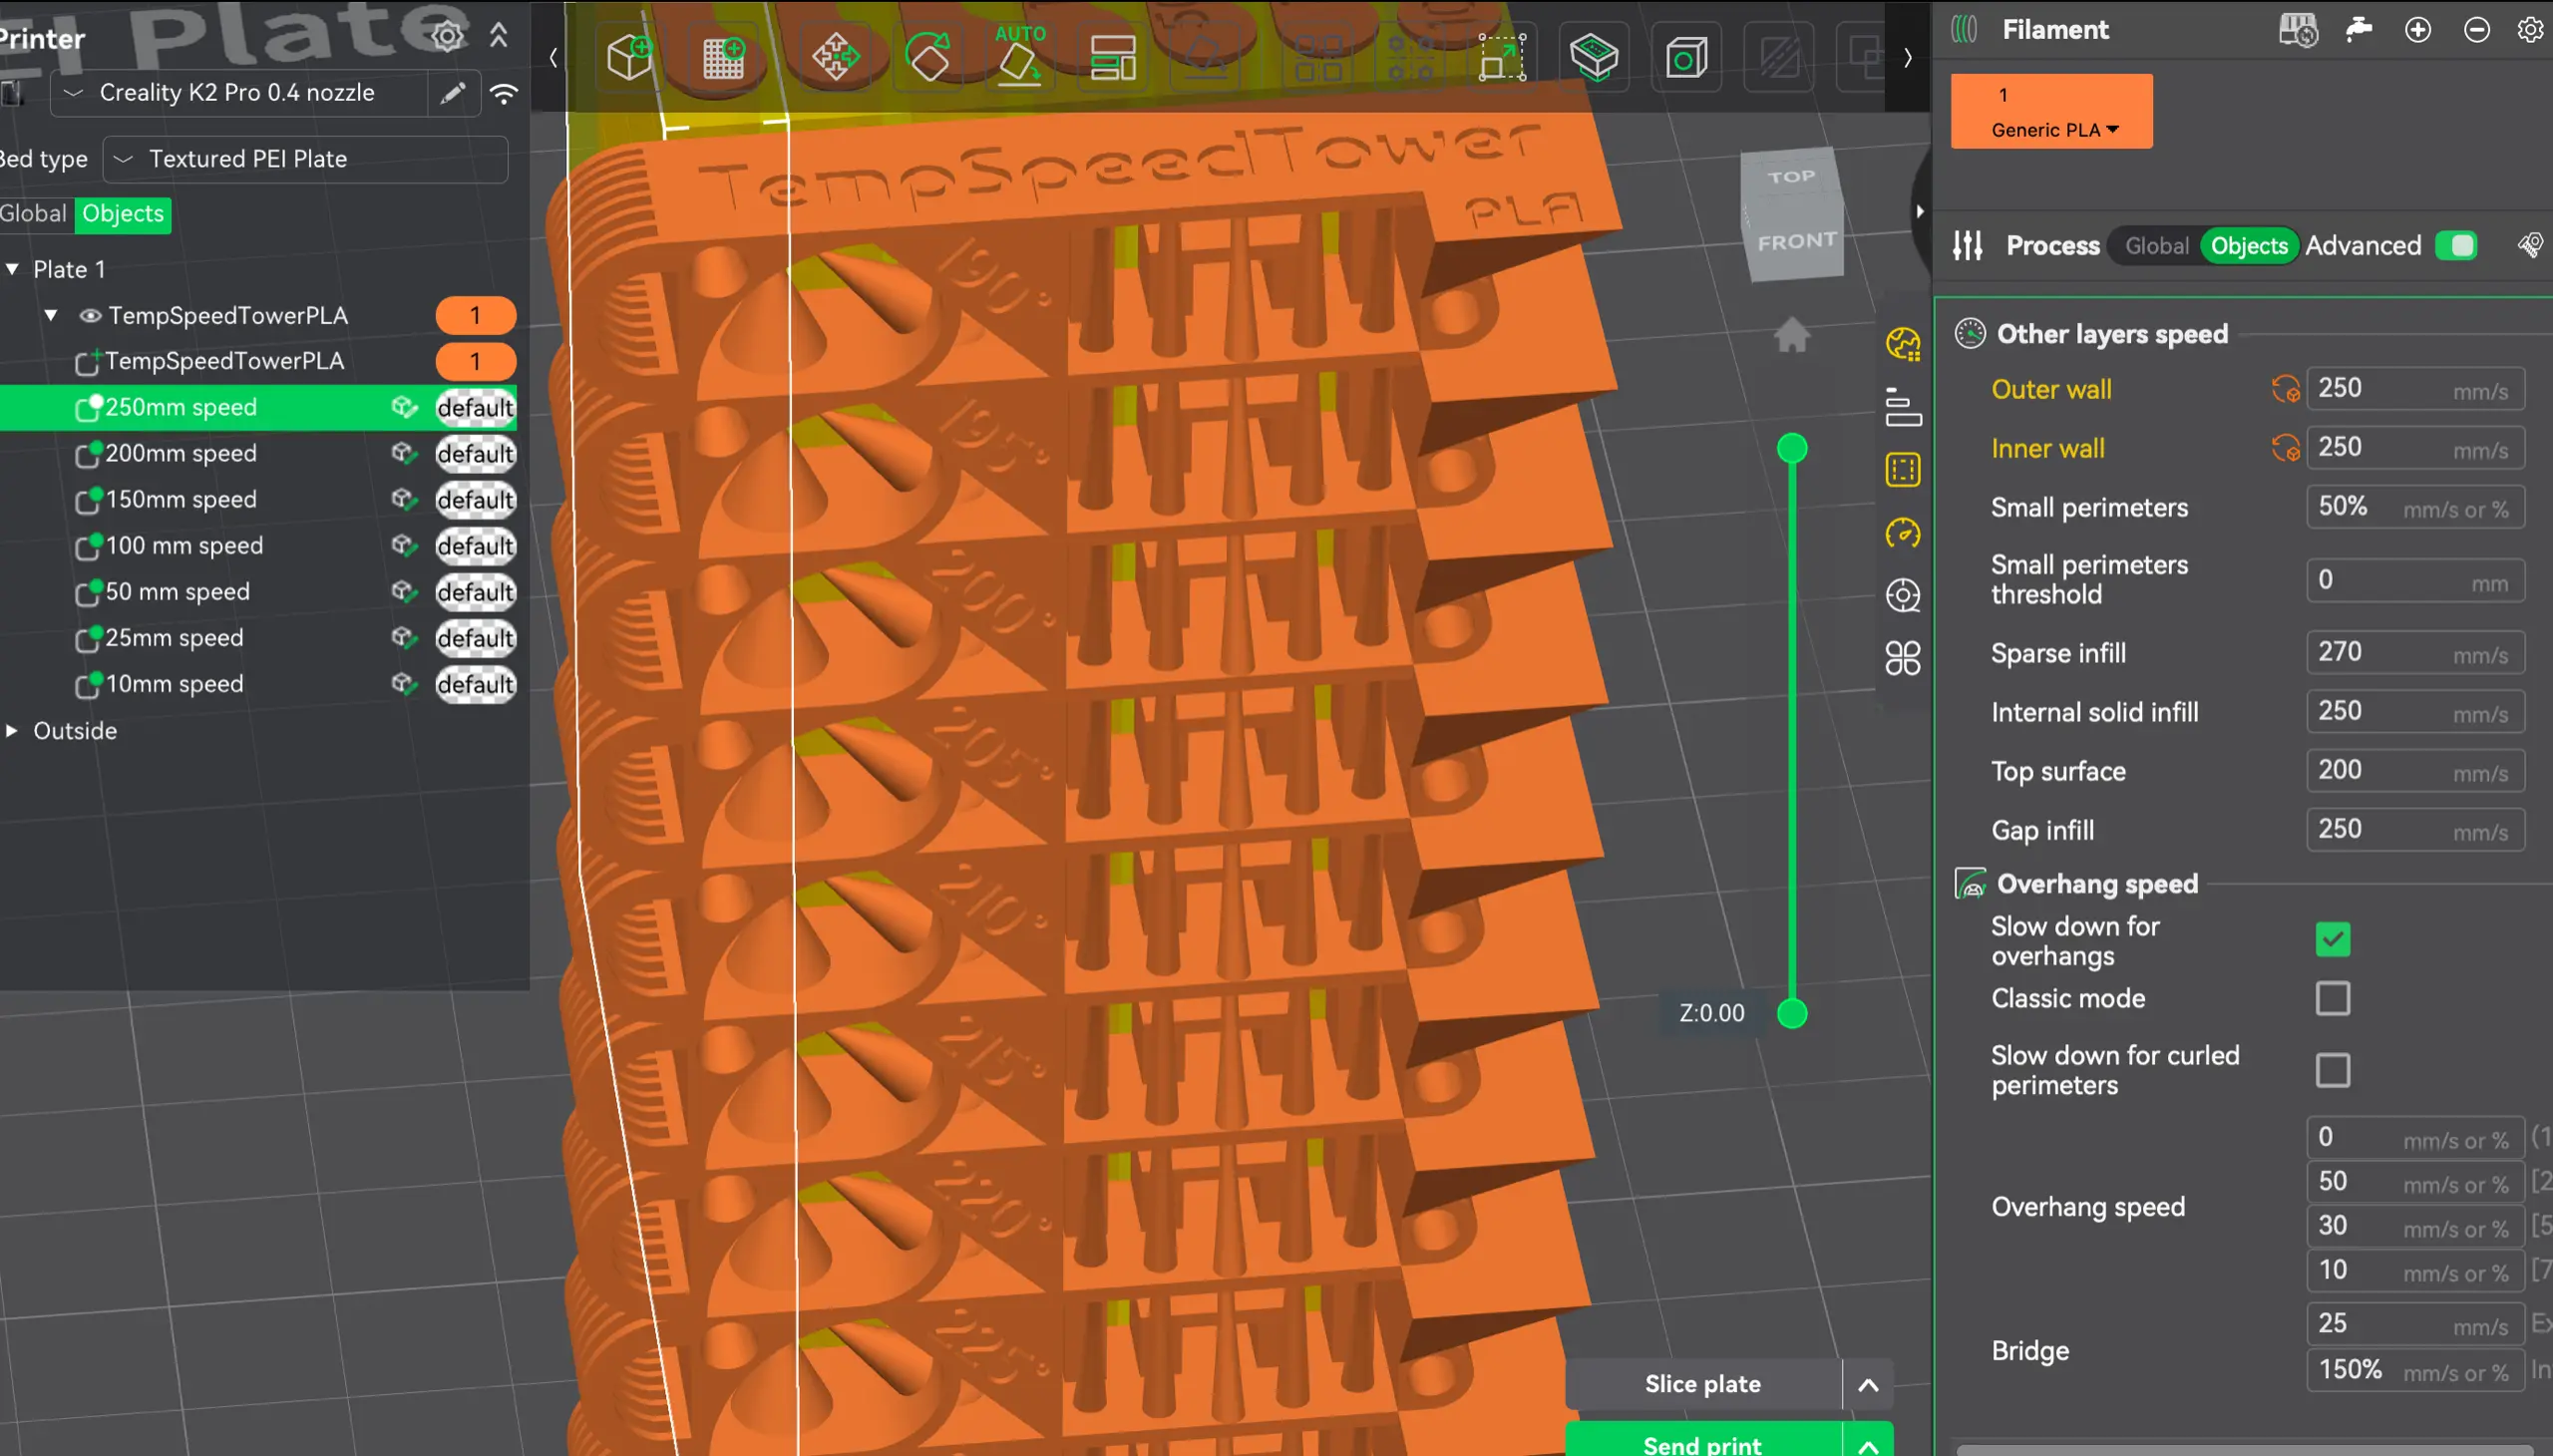Switch to Global tab in Process panel
2553x1456 pixels.
click(2156, 246)
